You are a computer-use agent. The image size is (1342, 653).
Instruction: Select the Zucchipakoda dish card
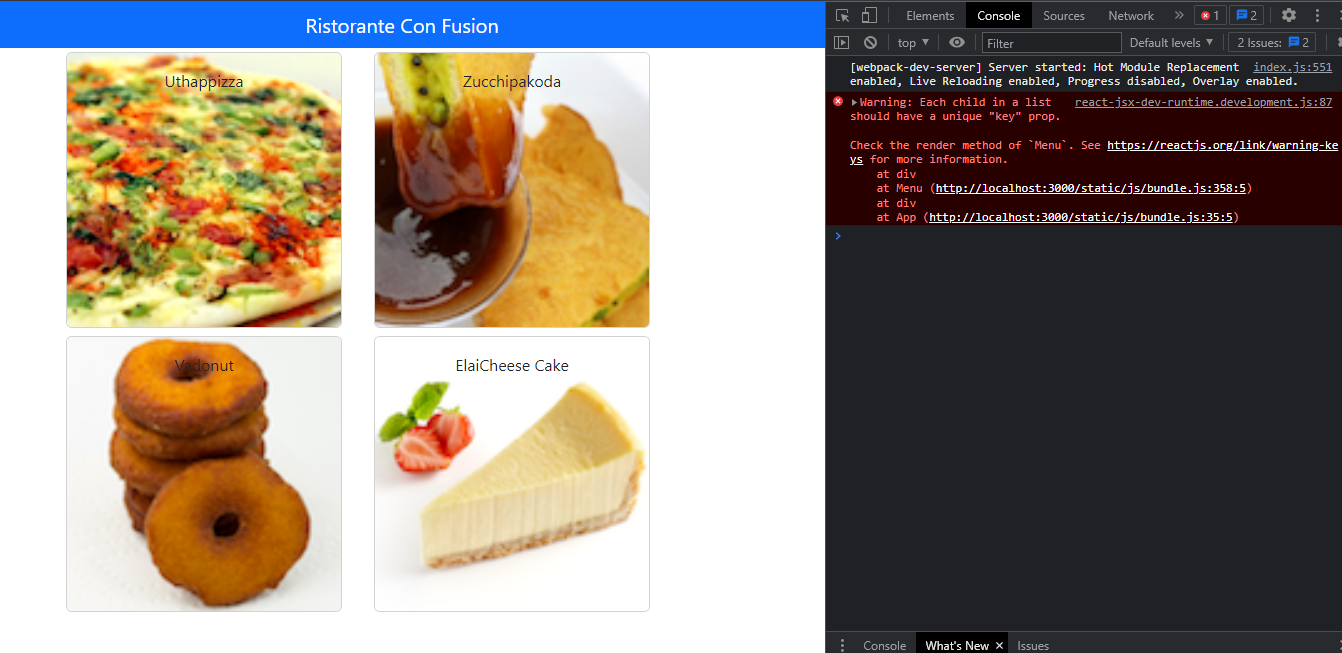point(512,190)
